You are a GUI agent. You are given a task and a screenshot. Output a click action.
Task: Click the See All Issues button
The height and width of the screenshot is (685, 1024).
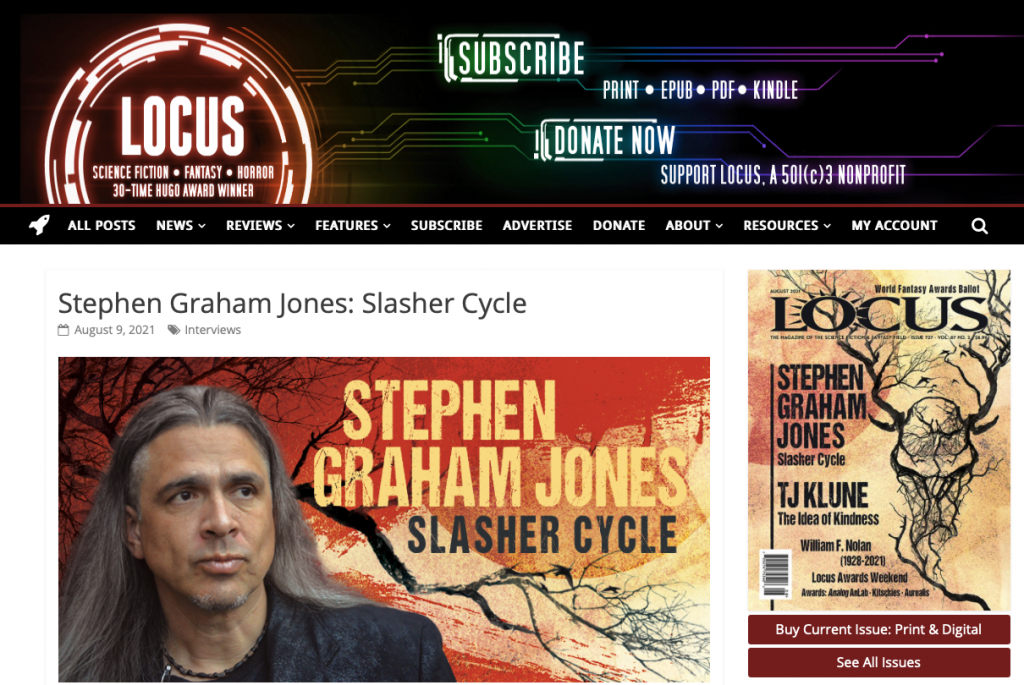(x=878, y=662)
